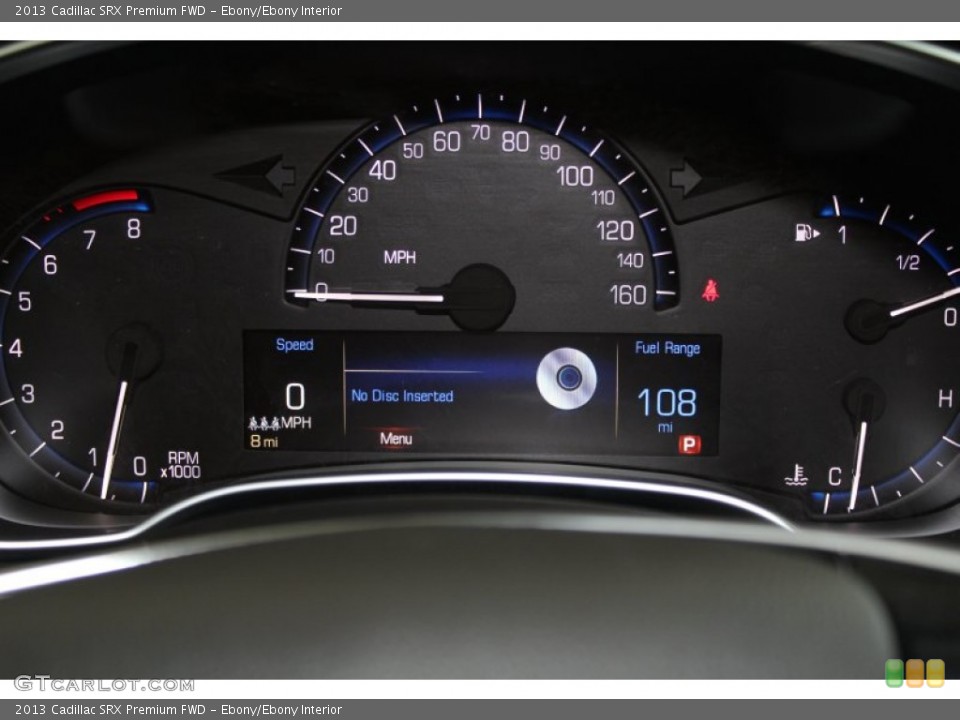Click the CD disc icon

tap(567, 378)
